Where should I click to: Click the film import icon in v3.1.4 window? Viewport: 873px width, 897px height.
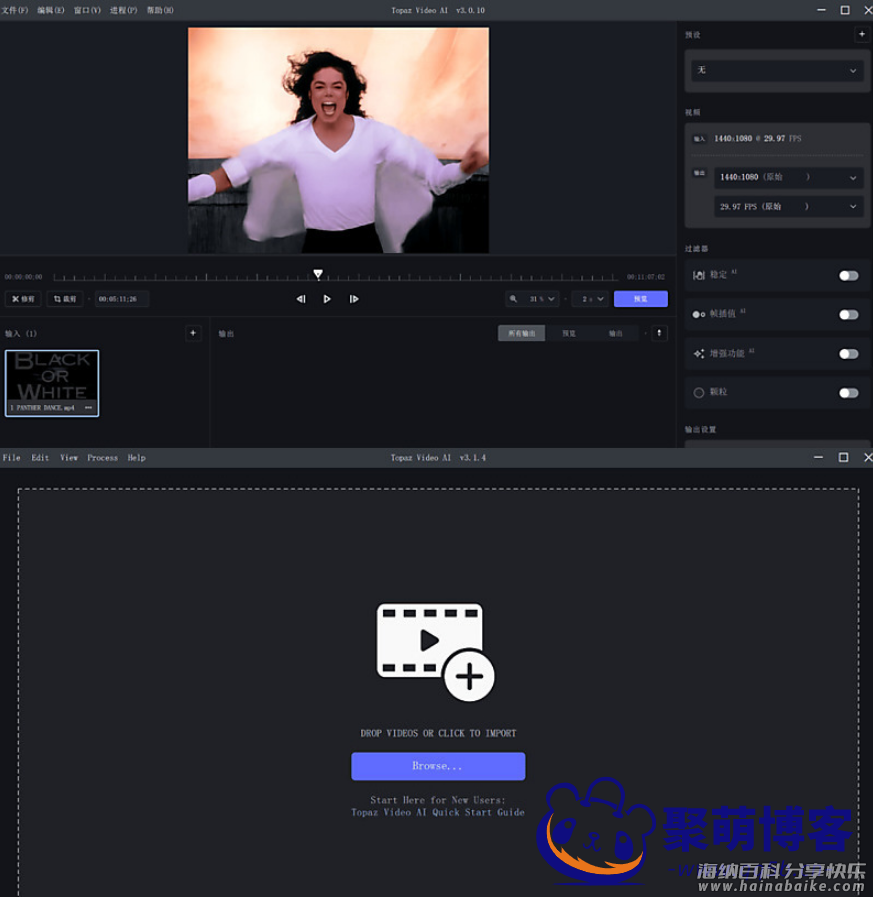(x=435, y=652)
